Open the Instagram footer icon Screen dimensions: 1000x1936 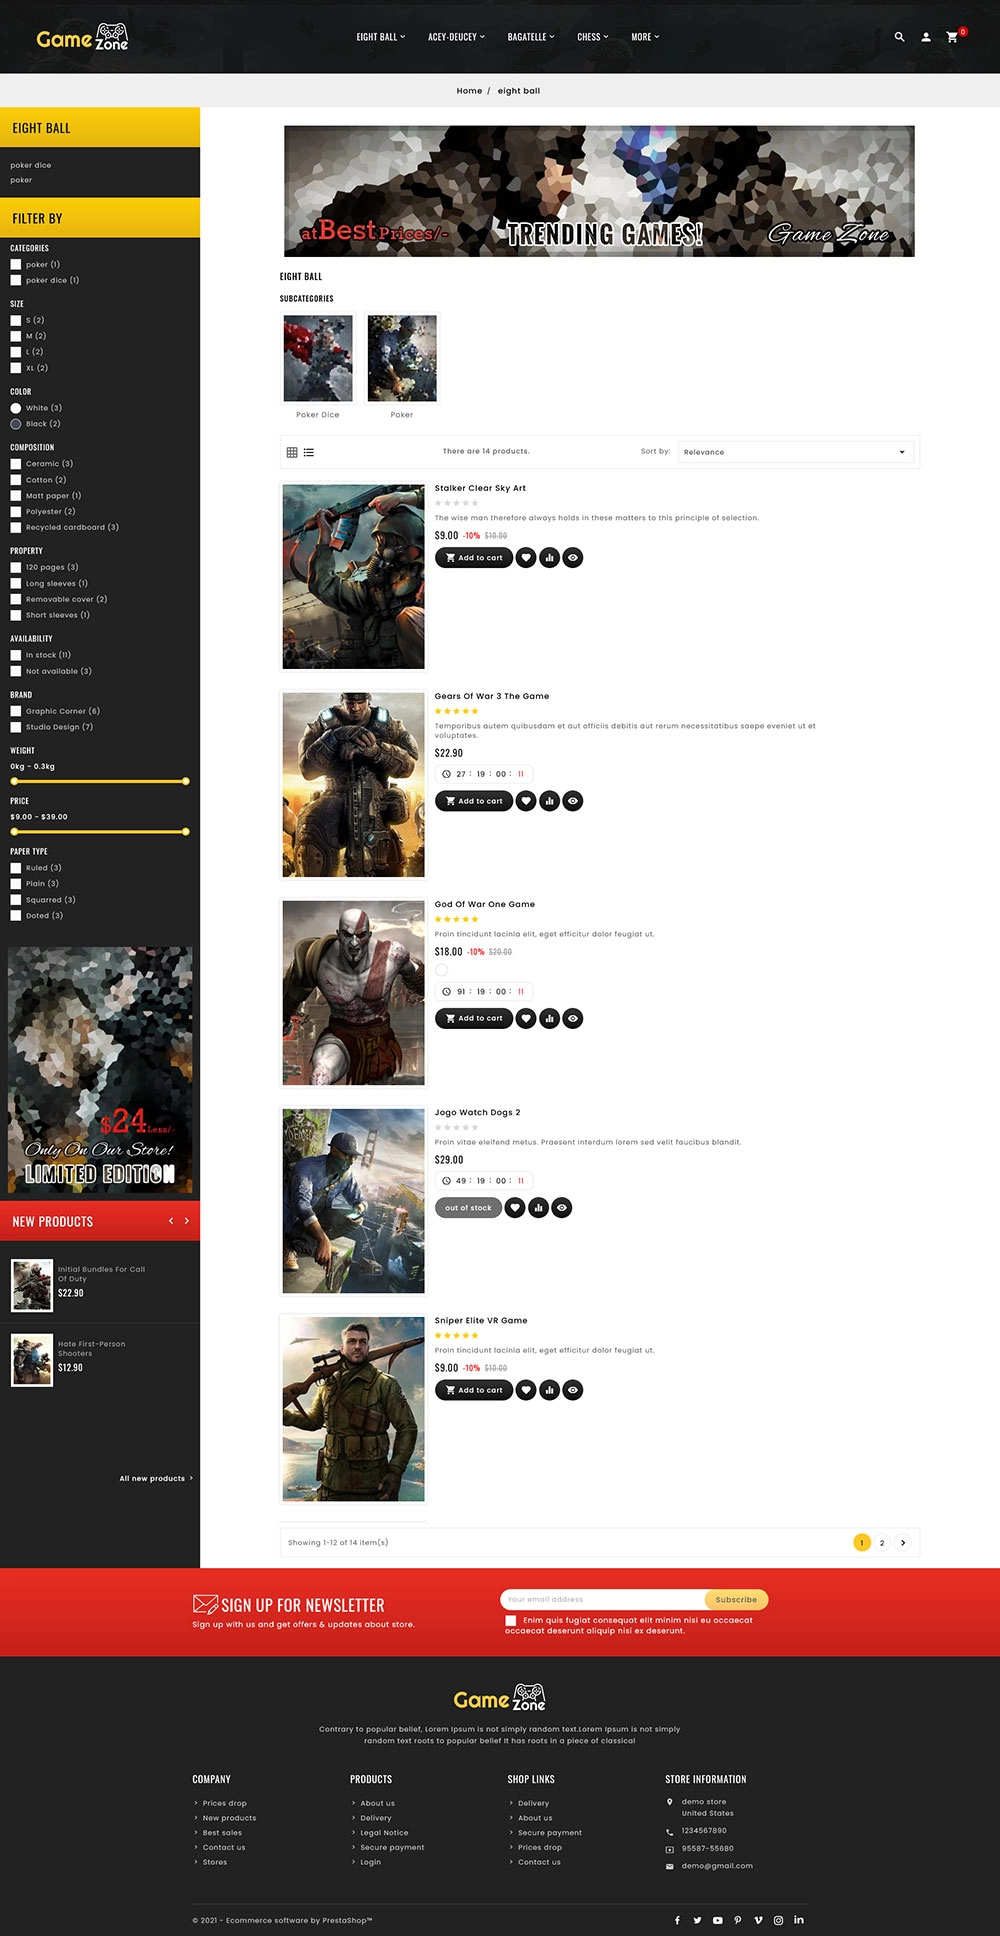(x=778, y=1920)
